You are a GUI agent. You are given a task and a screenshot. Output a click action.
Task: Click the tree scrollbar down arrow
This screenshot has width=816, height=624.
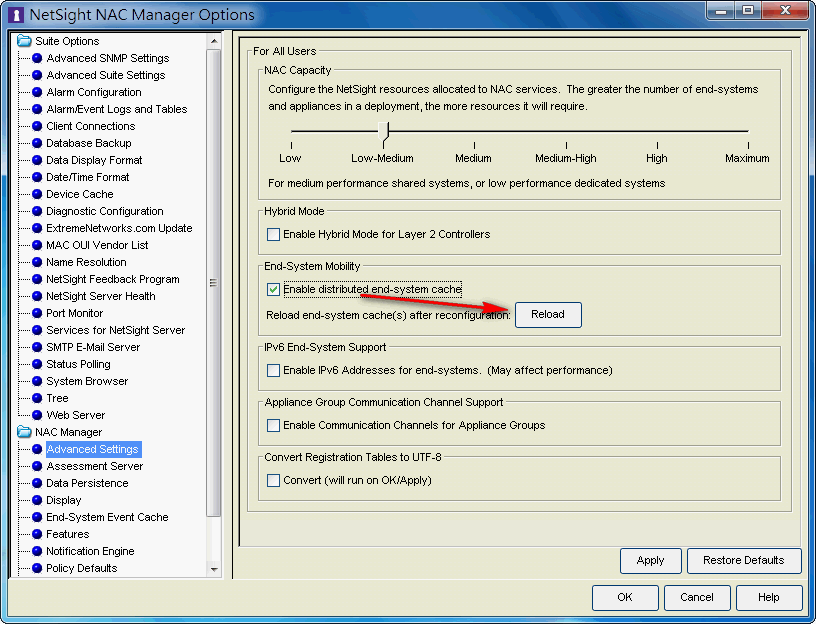coord(214,569)
